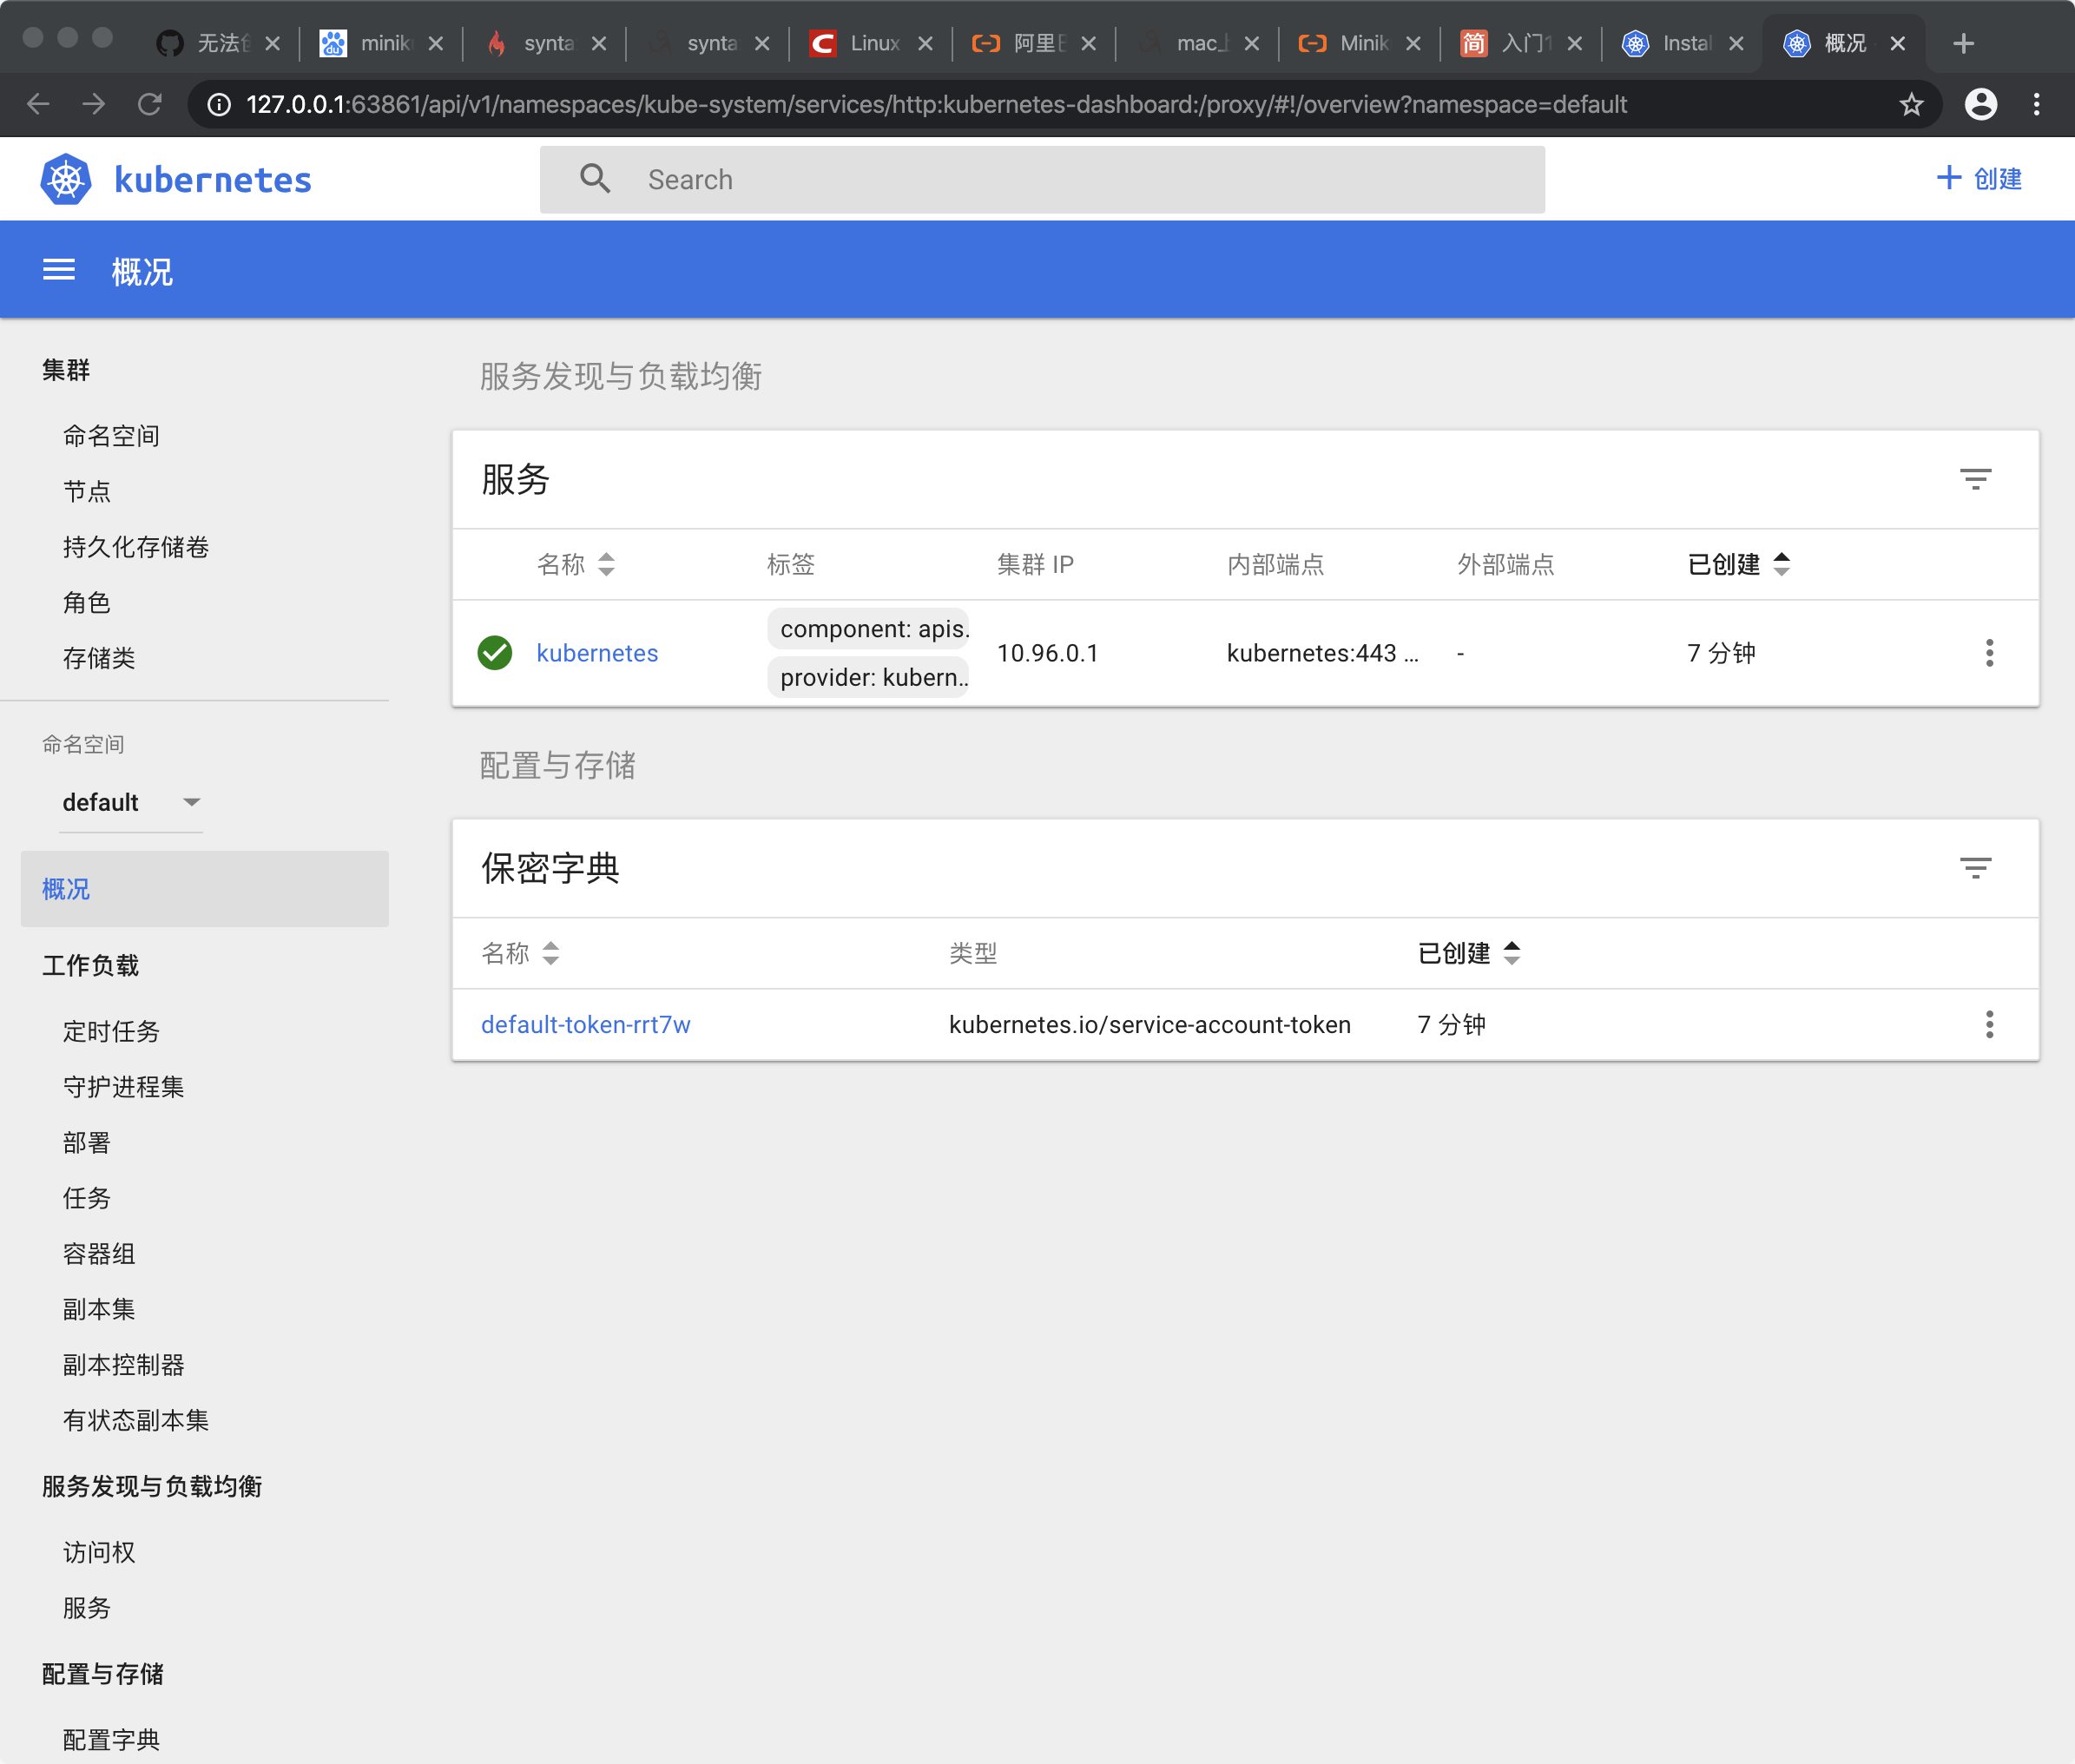Switch to the minik Baidu tab
2075x1764 pixels.
click(x=381, y=43)
